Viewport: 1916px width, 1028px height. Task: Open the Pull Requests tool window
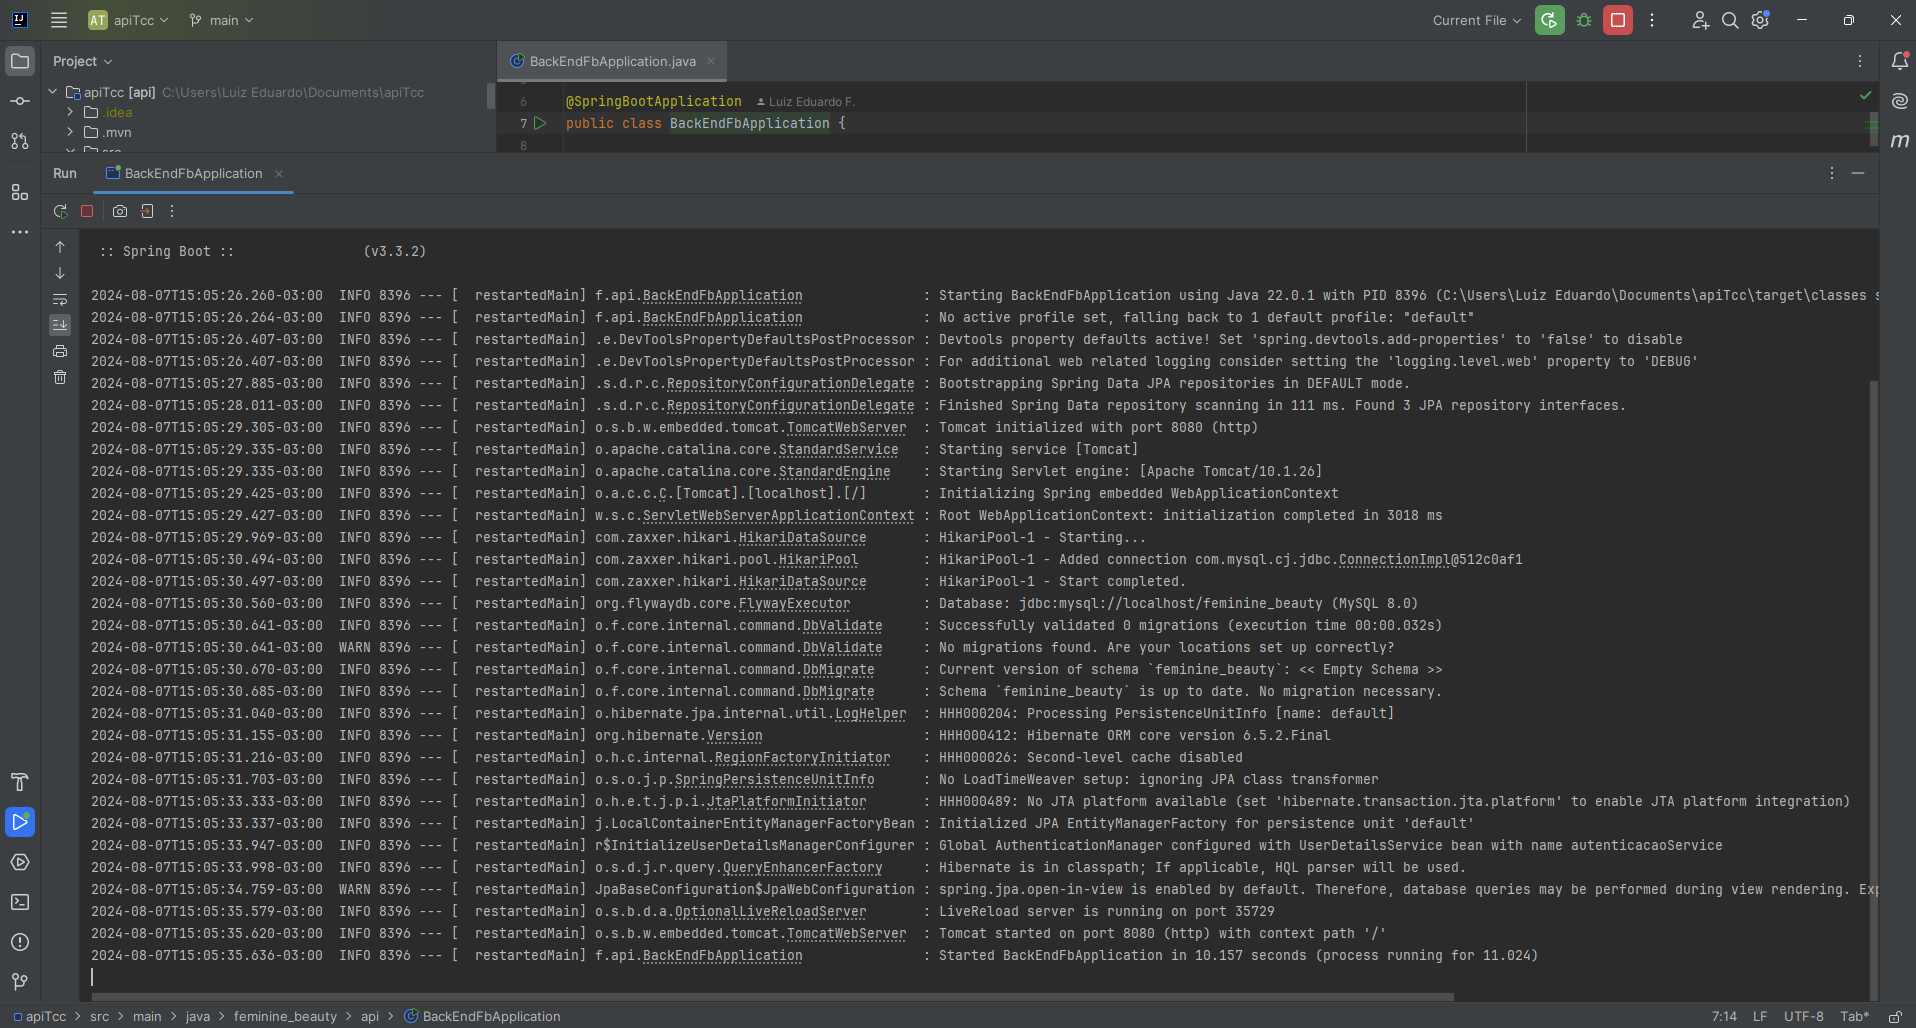click(20, 141)
